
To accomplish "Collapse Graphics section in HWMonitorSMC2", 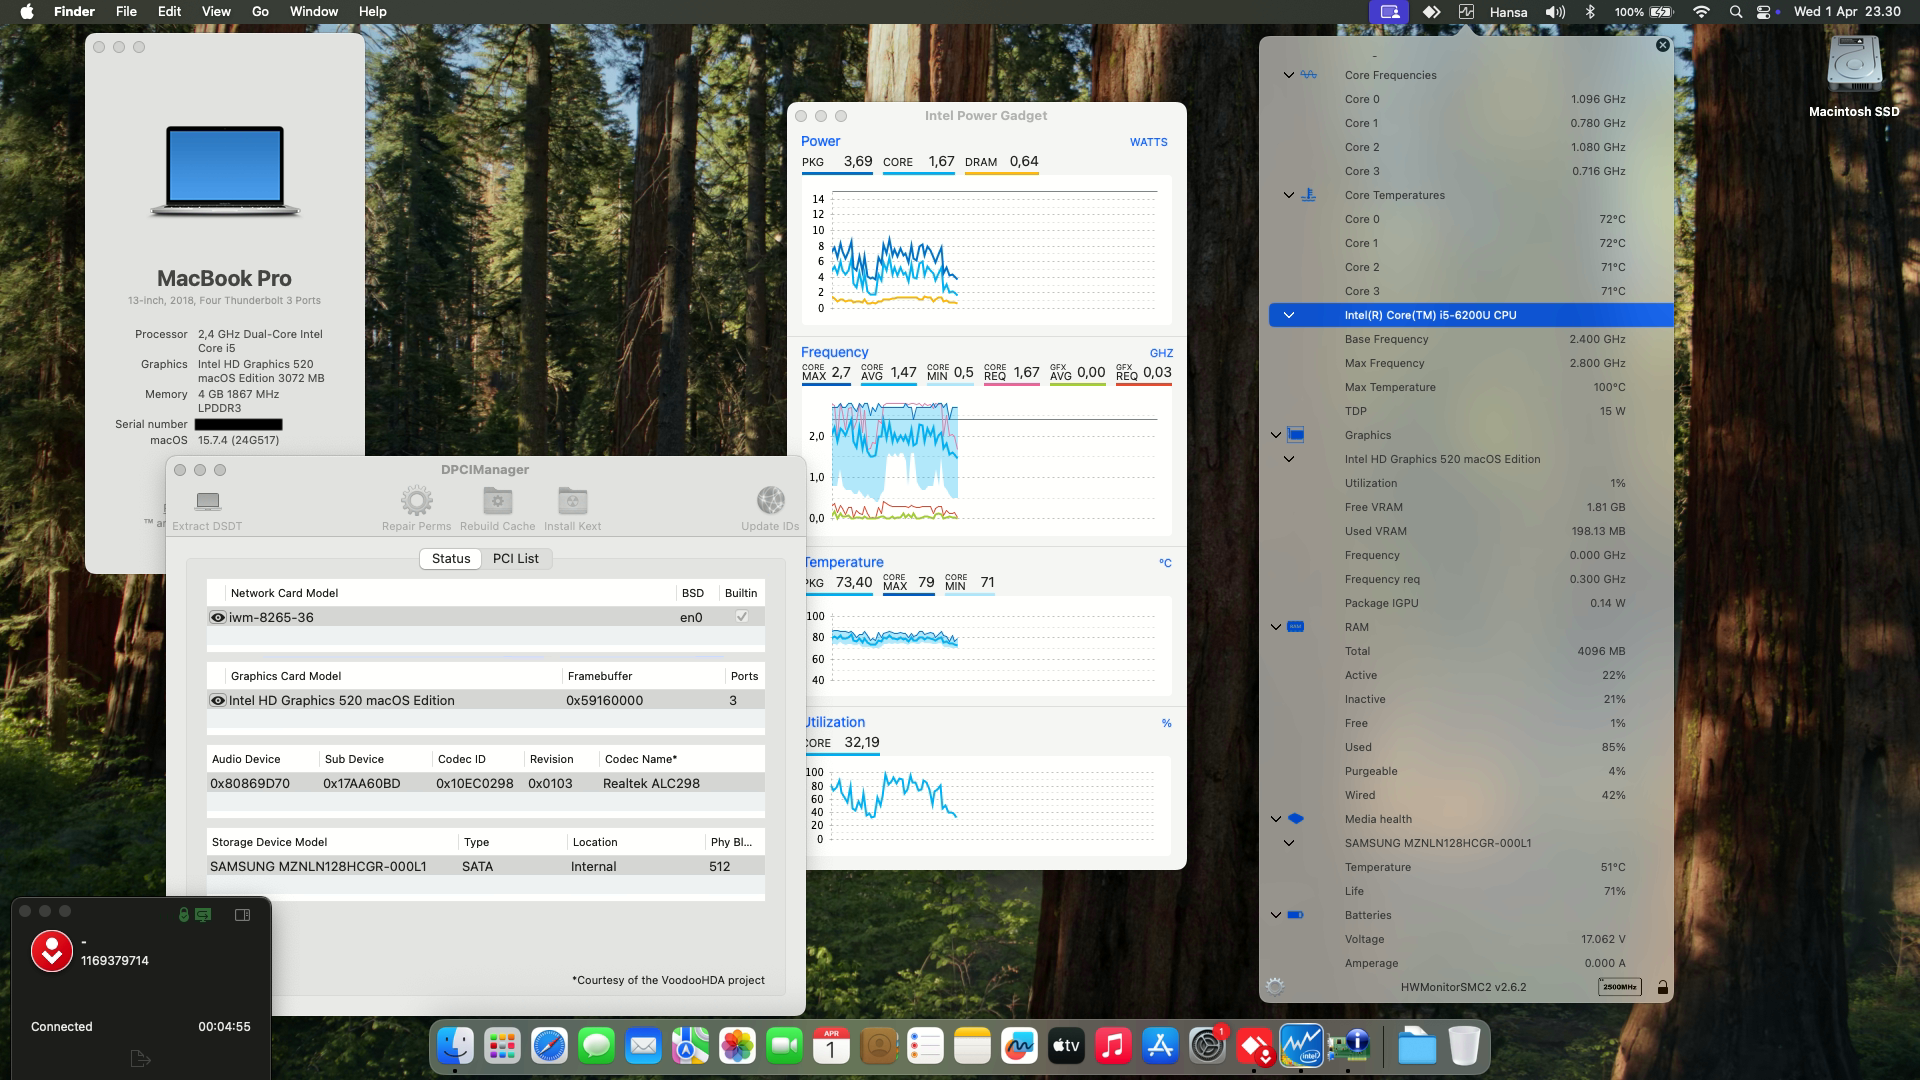I will (1276, 435).
